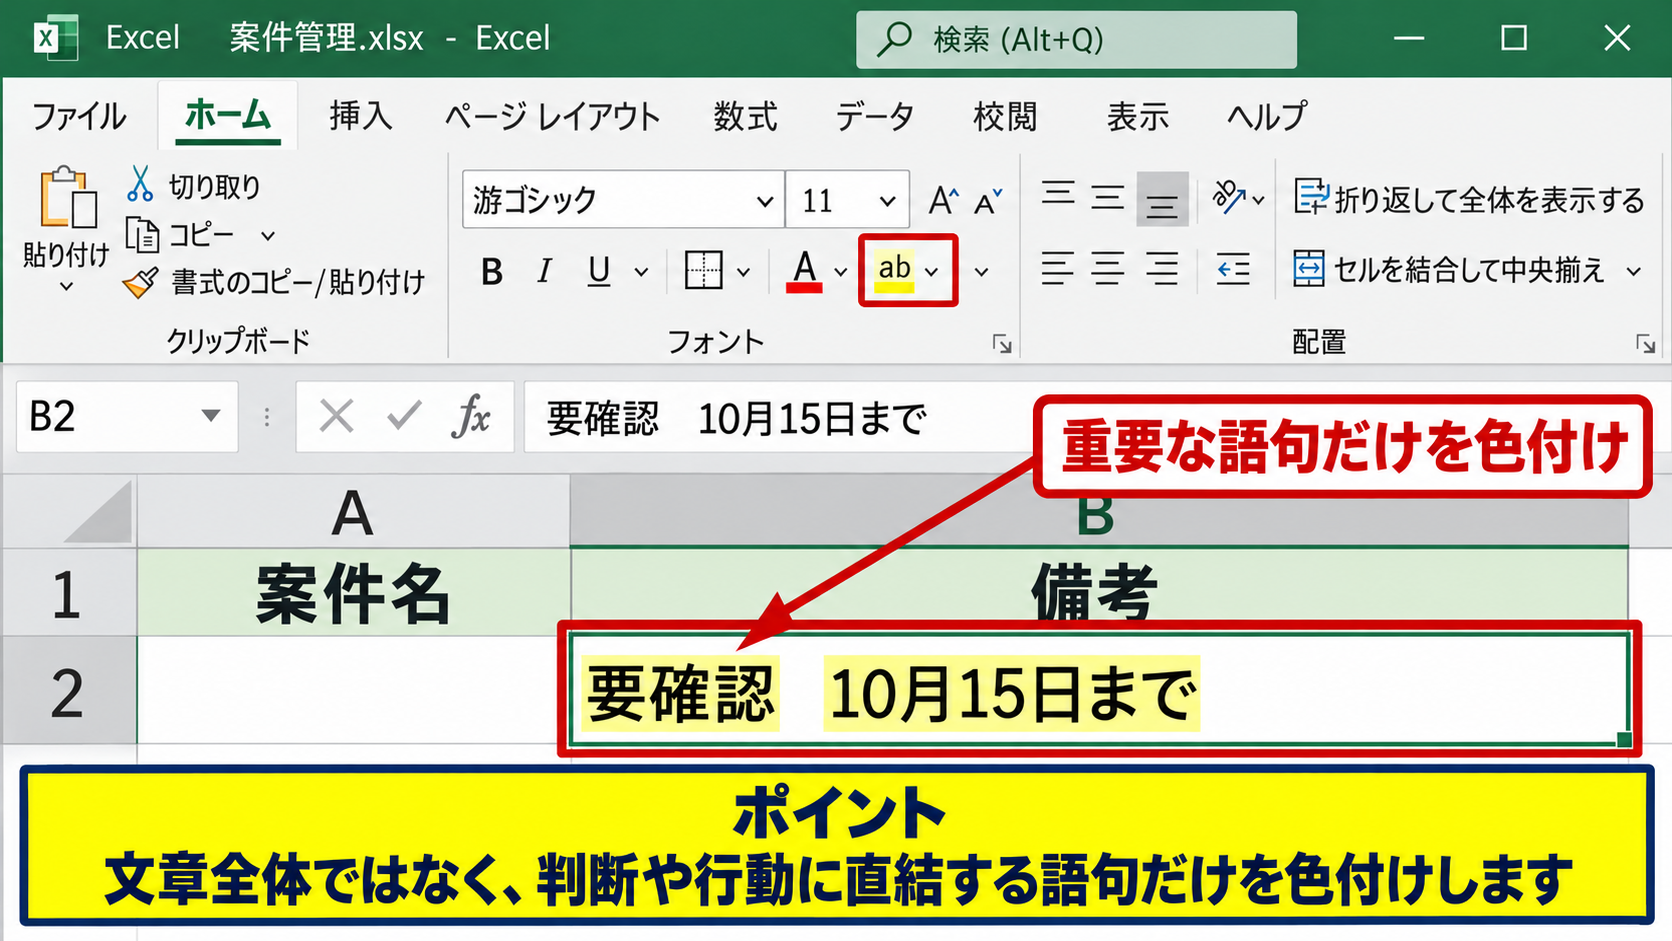Switch to the 挿入 tab
Viewport: 1672px width, 941px height.
click(361, 117)
